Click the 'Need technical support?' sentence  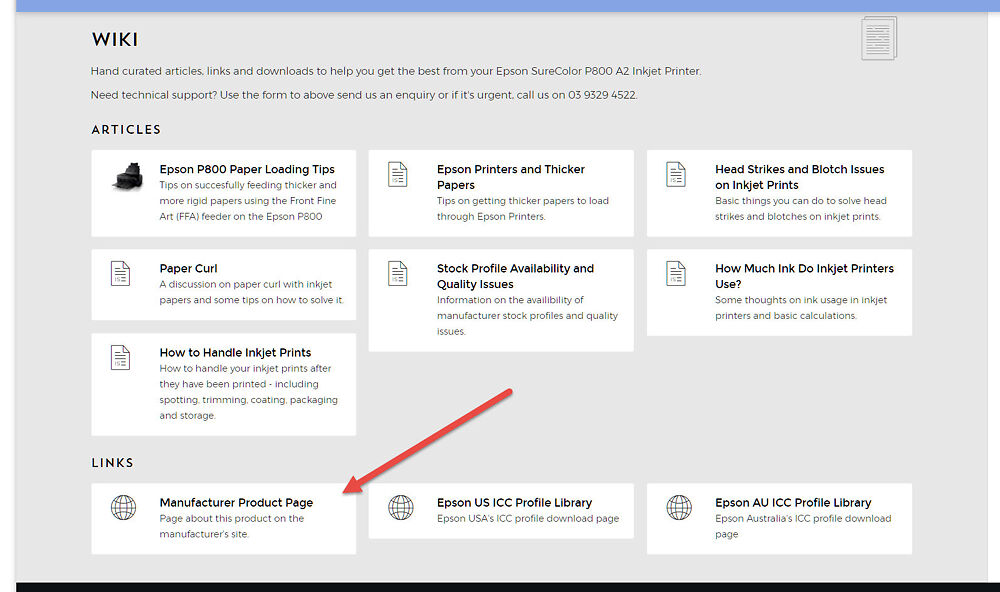coord(364,95)
